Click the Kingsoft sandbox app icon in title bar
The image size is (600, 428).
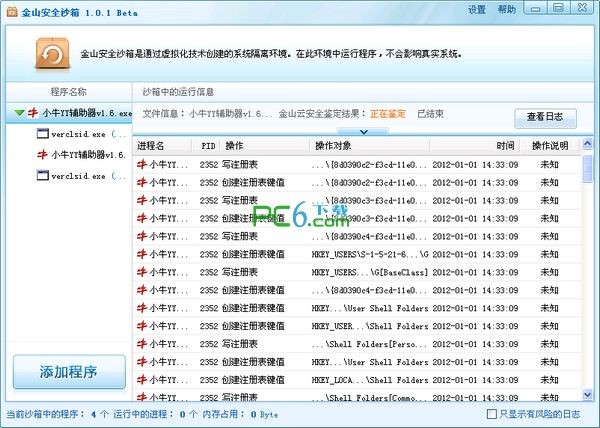click(12, 12)
